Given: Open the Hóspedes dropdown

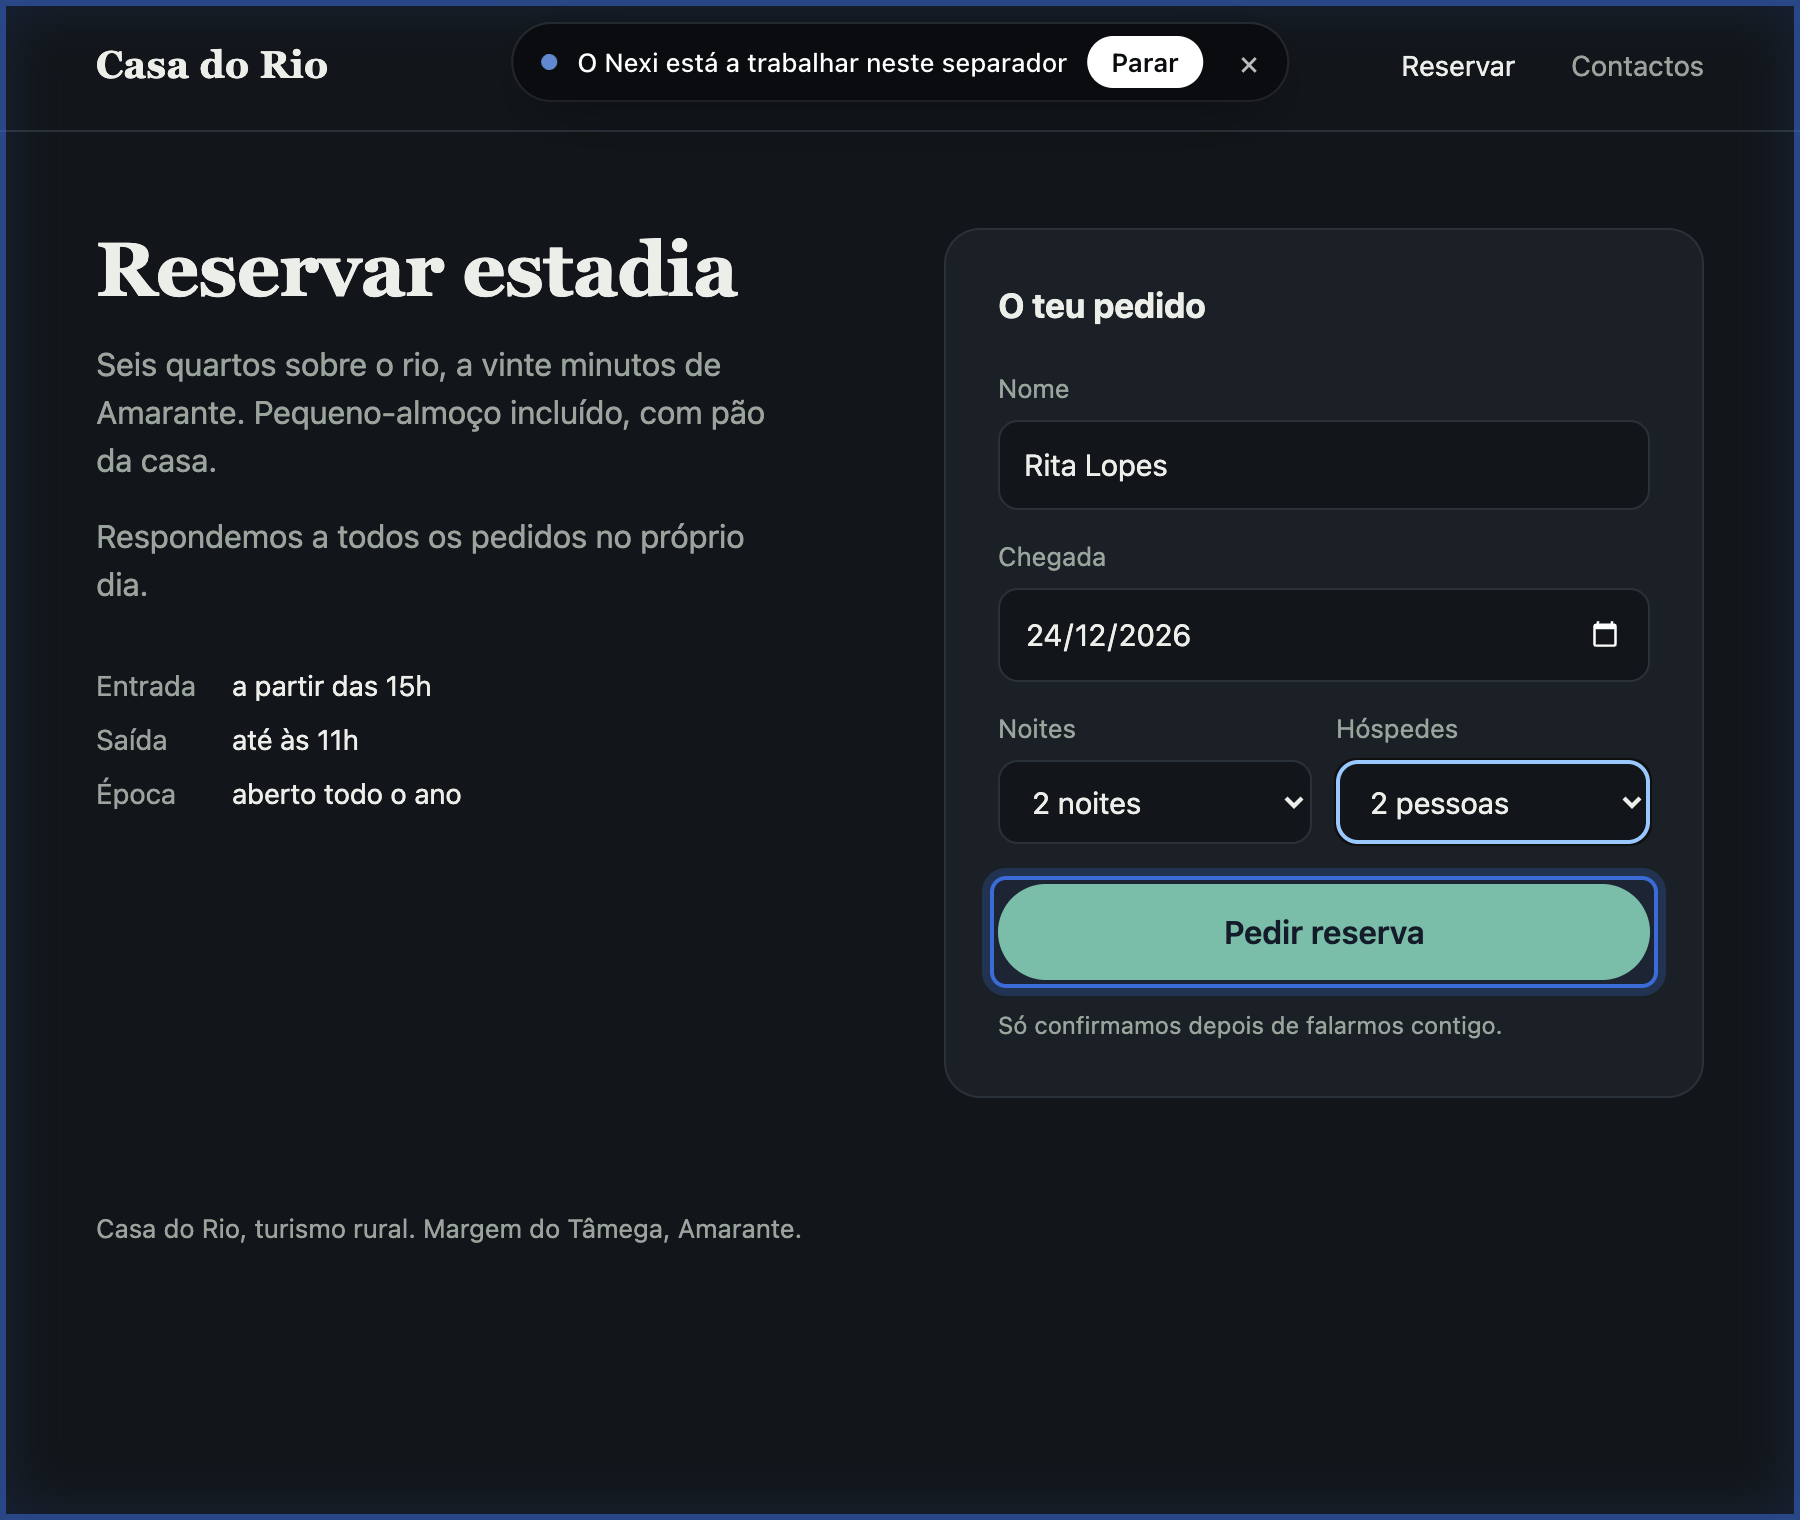Looking at the screenshot, I should (x=1492, y=802).
